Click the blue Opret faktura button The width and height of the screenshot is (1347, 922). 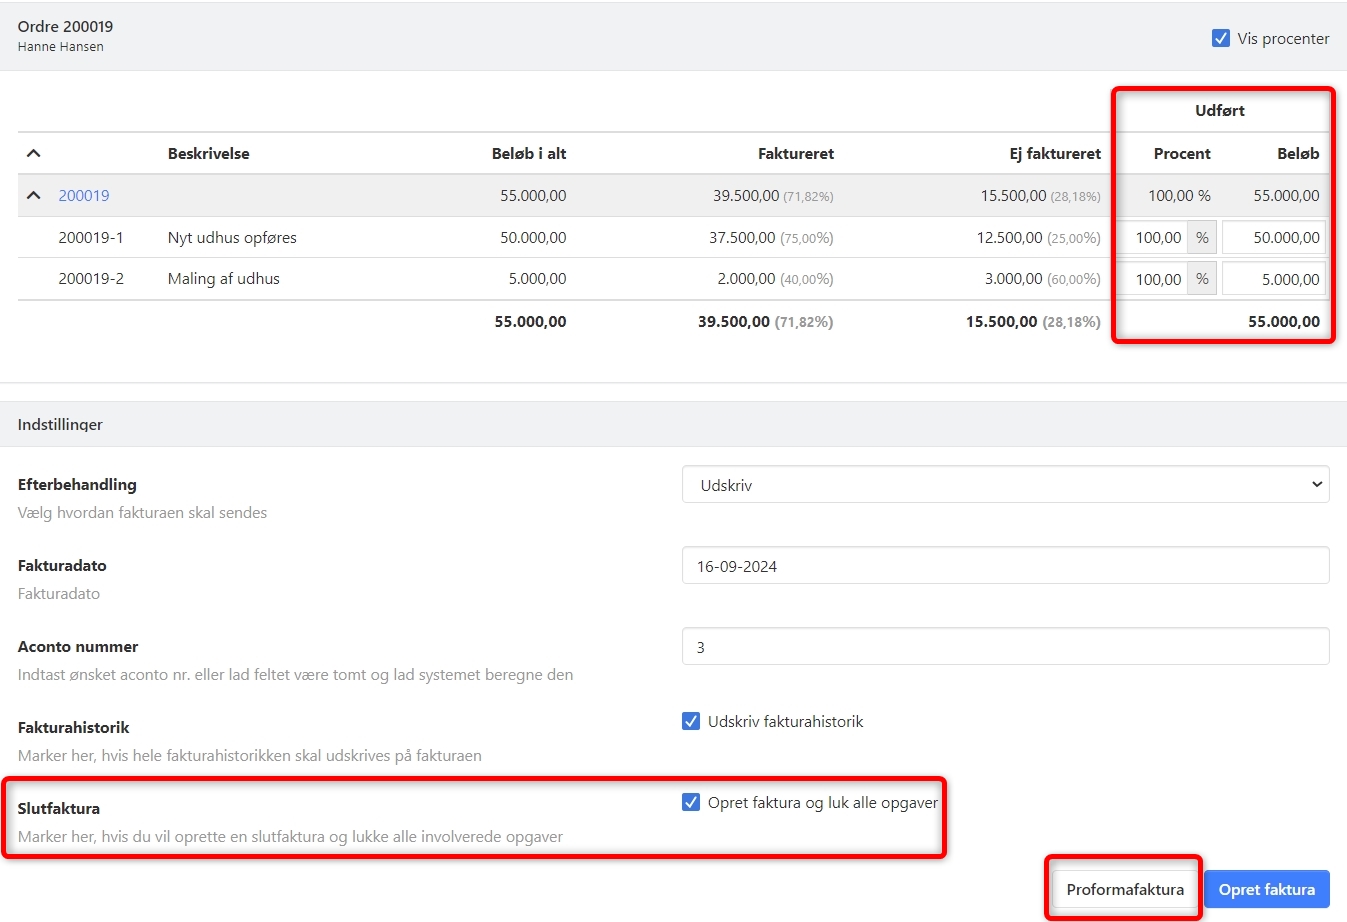tap(1266, 889)
